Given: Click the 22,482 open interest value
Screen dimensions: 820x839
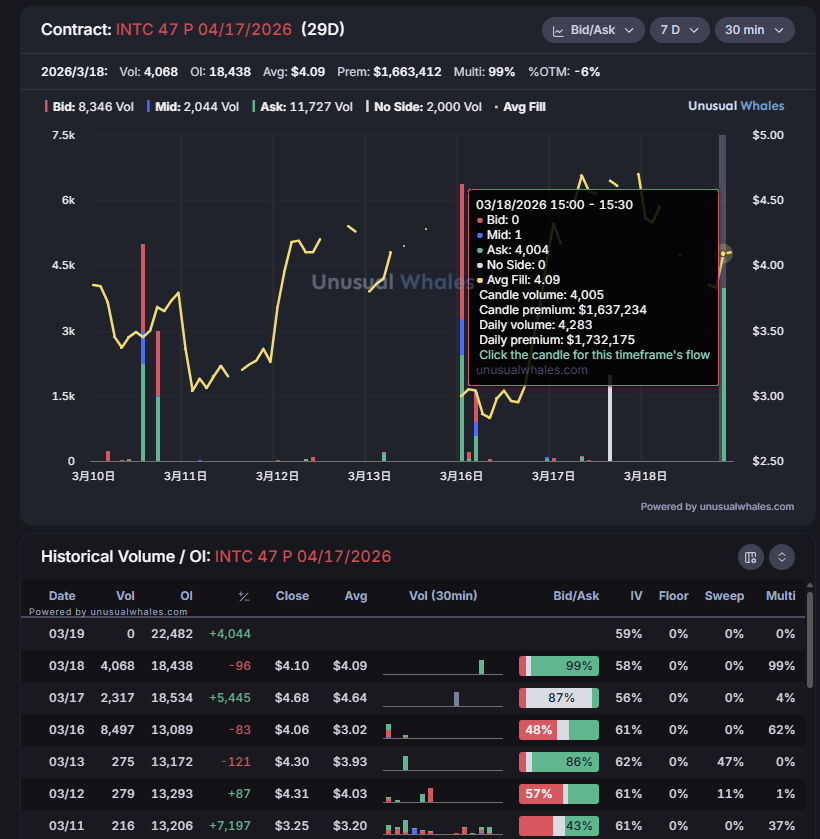Looking at the screenshot, I should [172, 634].
